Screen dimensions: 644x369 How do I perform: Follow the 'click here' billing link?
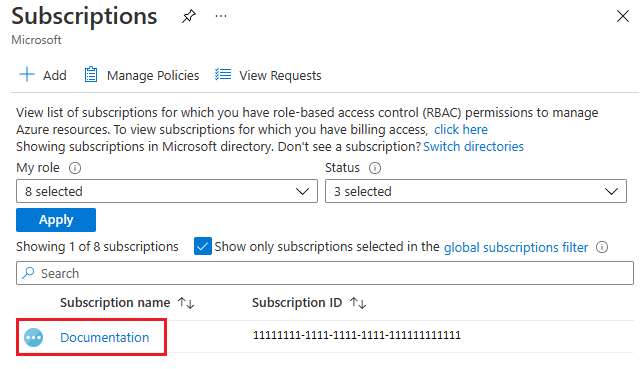click(x=461, y=129)
